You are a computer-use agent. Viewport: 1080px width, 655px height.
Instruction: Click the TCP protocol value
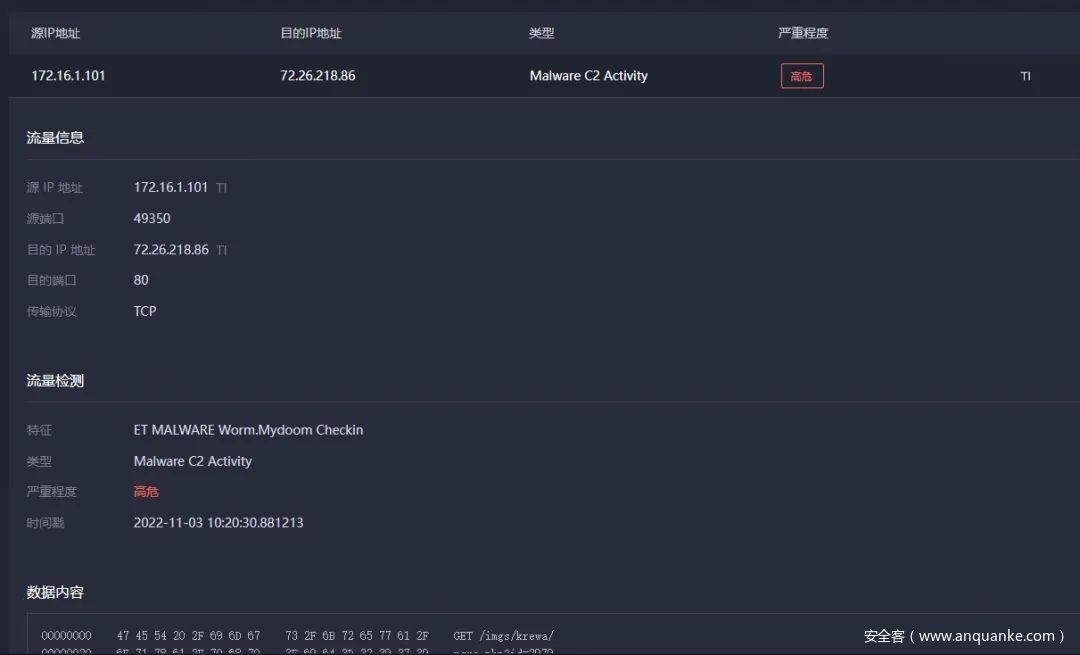(x=145, y=311)
